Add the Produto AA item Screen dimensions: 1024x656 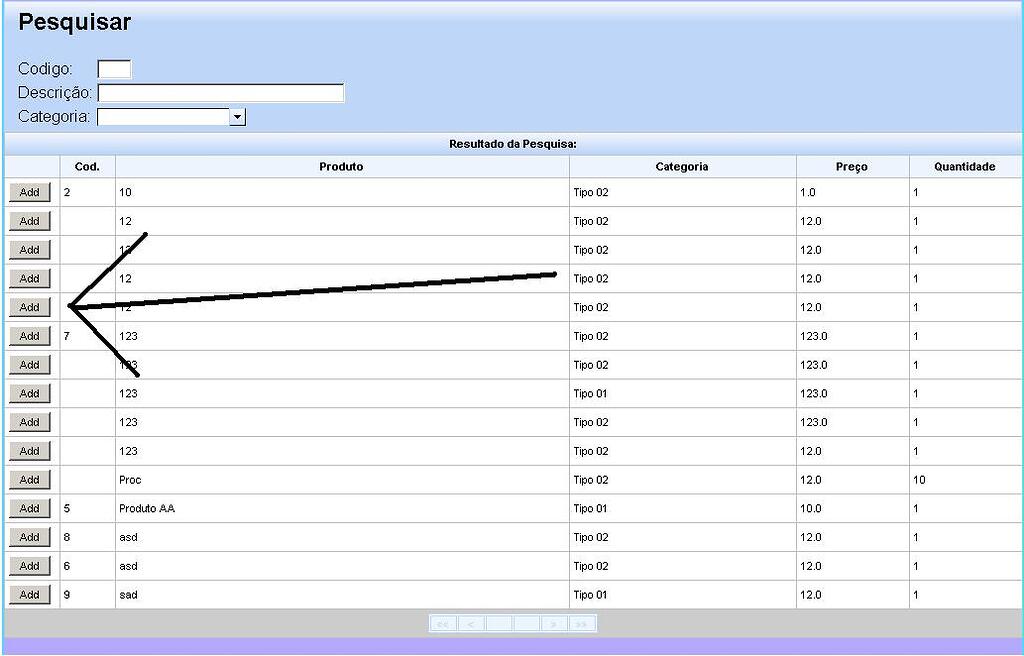29,508
